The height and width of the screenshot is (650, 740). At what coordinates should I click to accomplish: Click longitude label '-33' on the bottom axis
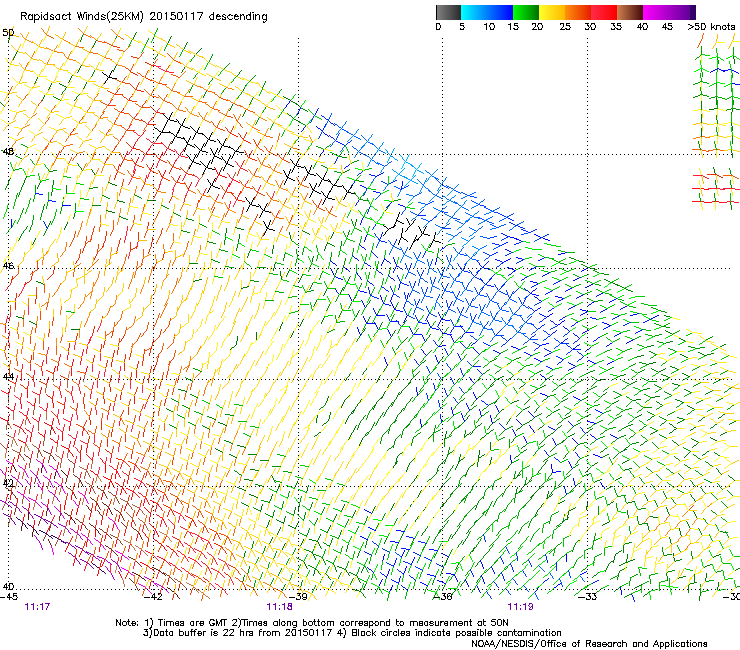tap(588, 597)
